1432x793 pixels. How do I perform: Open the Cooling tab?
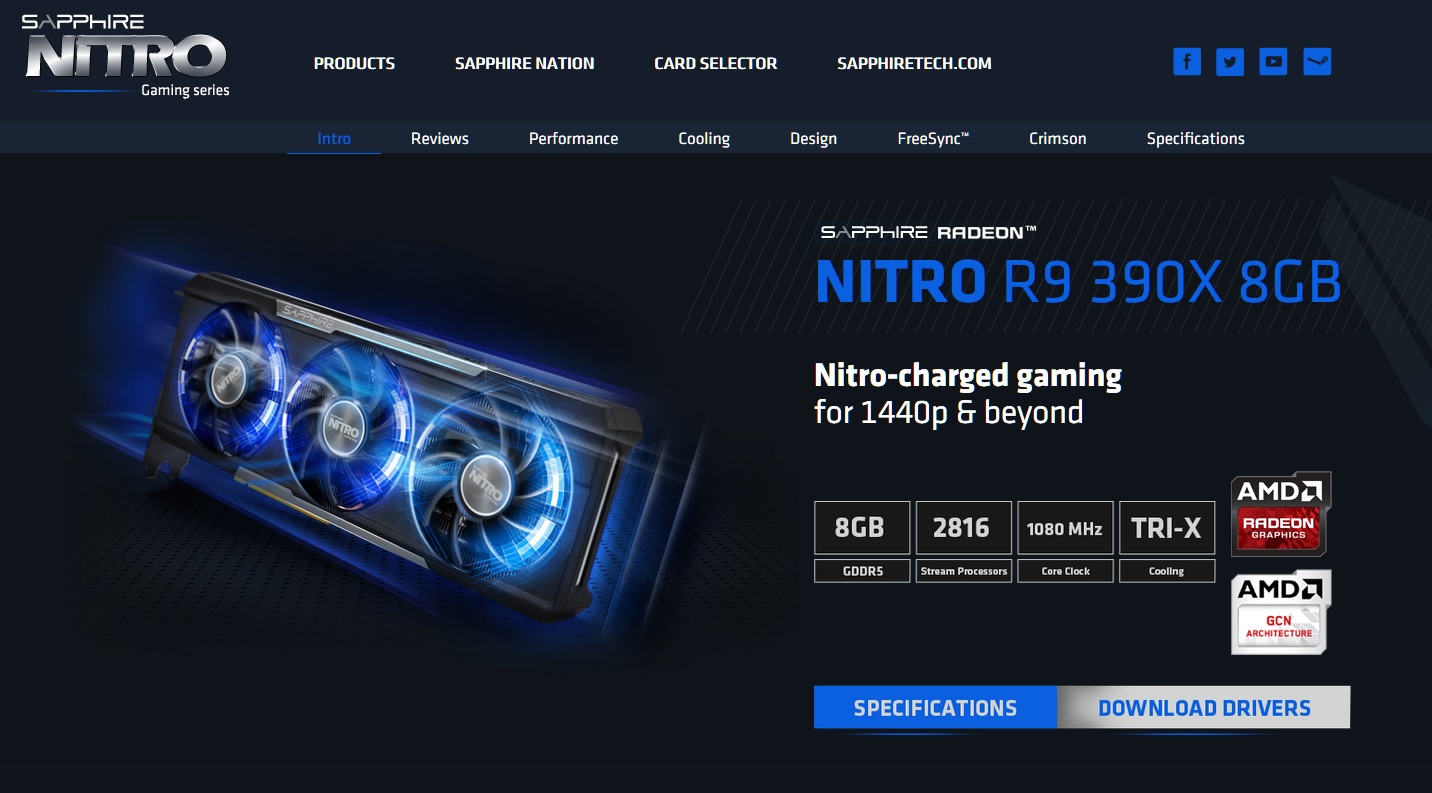(x=704, y=138)
